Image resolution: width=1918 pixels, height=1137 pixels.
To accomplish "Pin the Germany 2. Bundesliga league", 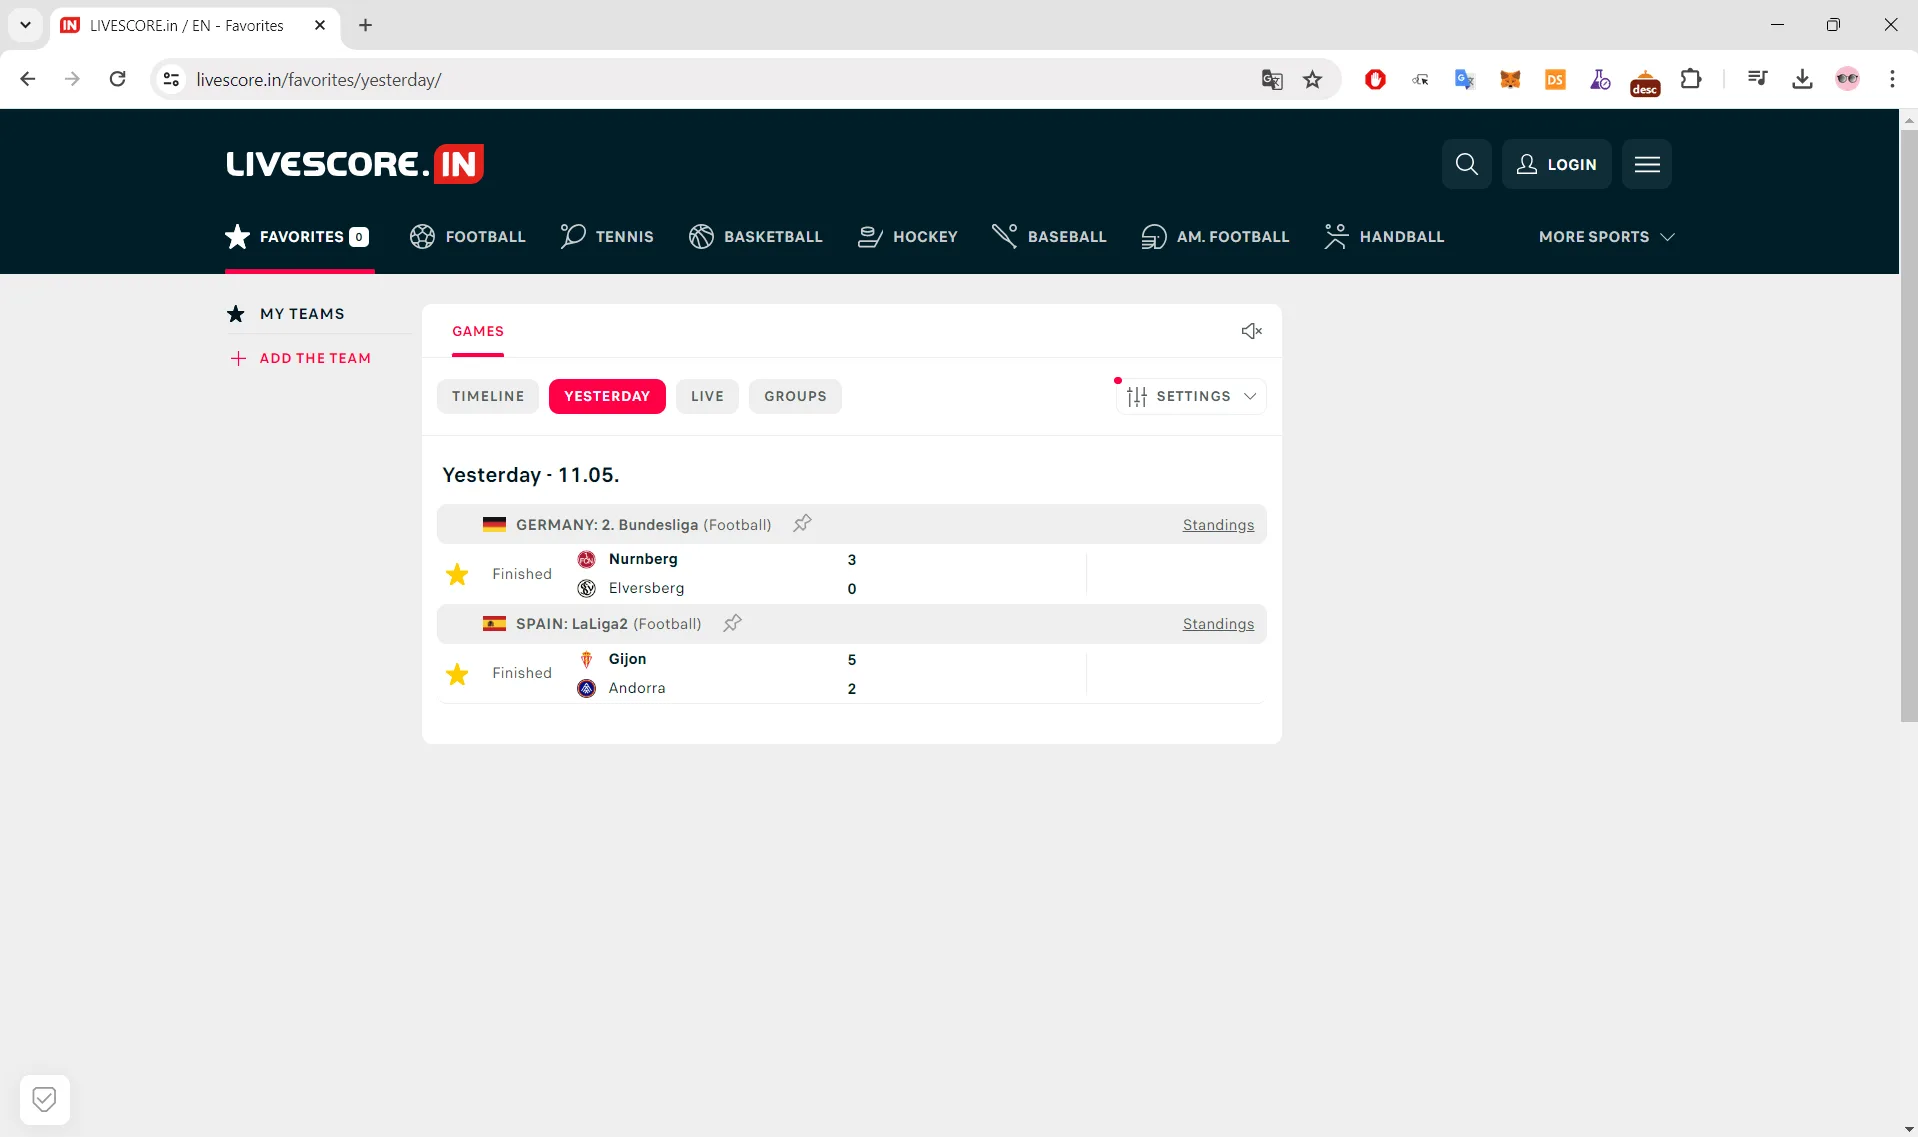I will [x=802, y=524].
